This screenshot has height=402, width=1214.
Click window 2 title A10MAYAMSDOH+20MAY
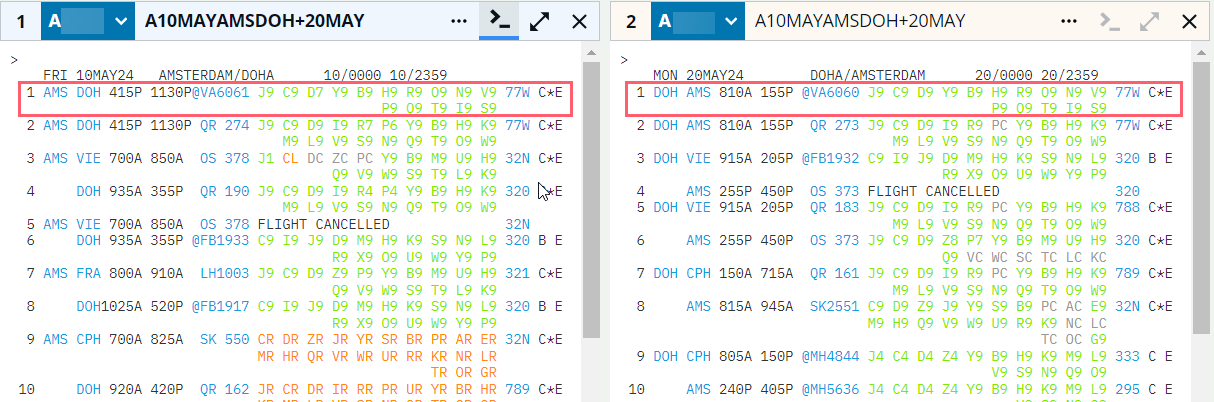click(860, 21)
